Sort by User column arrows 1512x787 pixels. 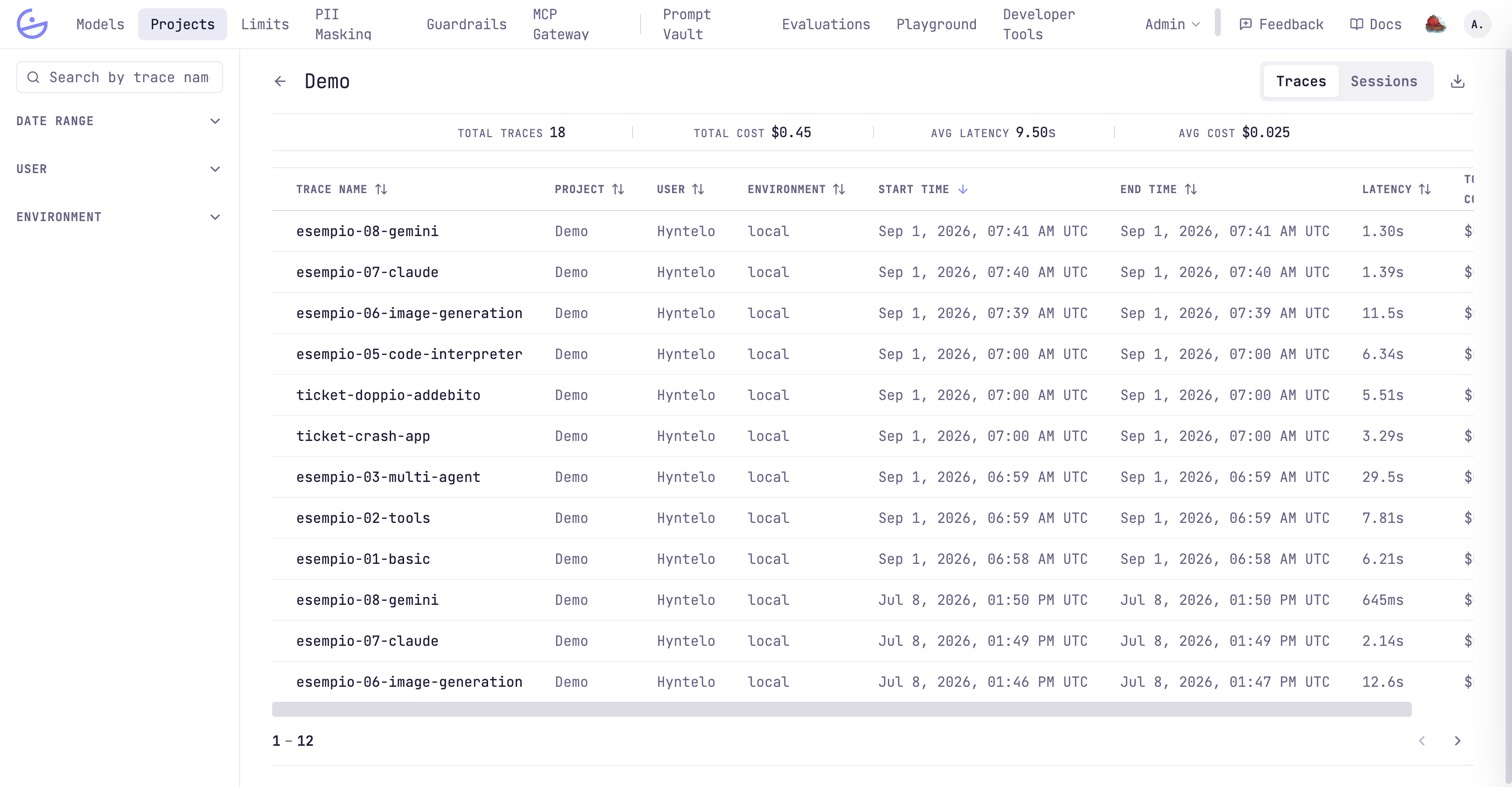pyautogui.click(x=698, y=189)
